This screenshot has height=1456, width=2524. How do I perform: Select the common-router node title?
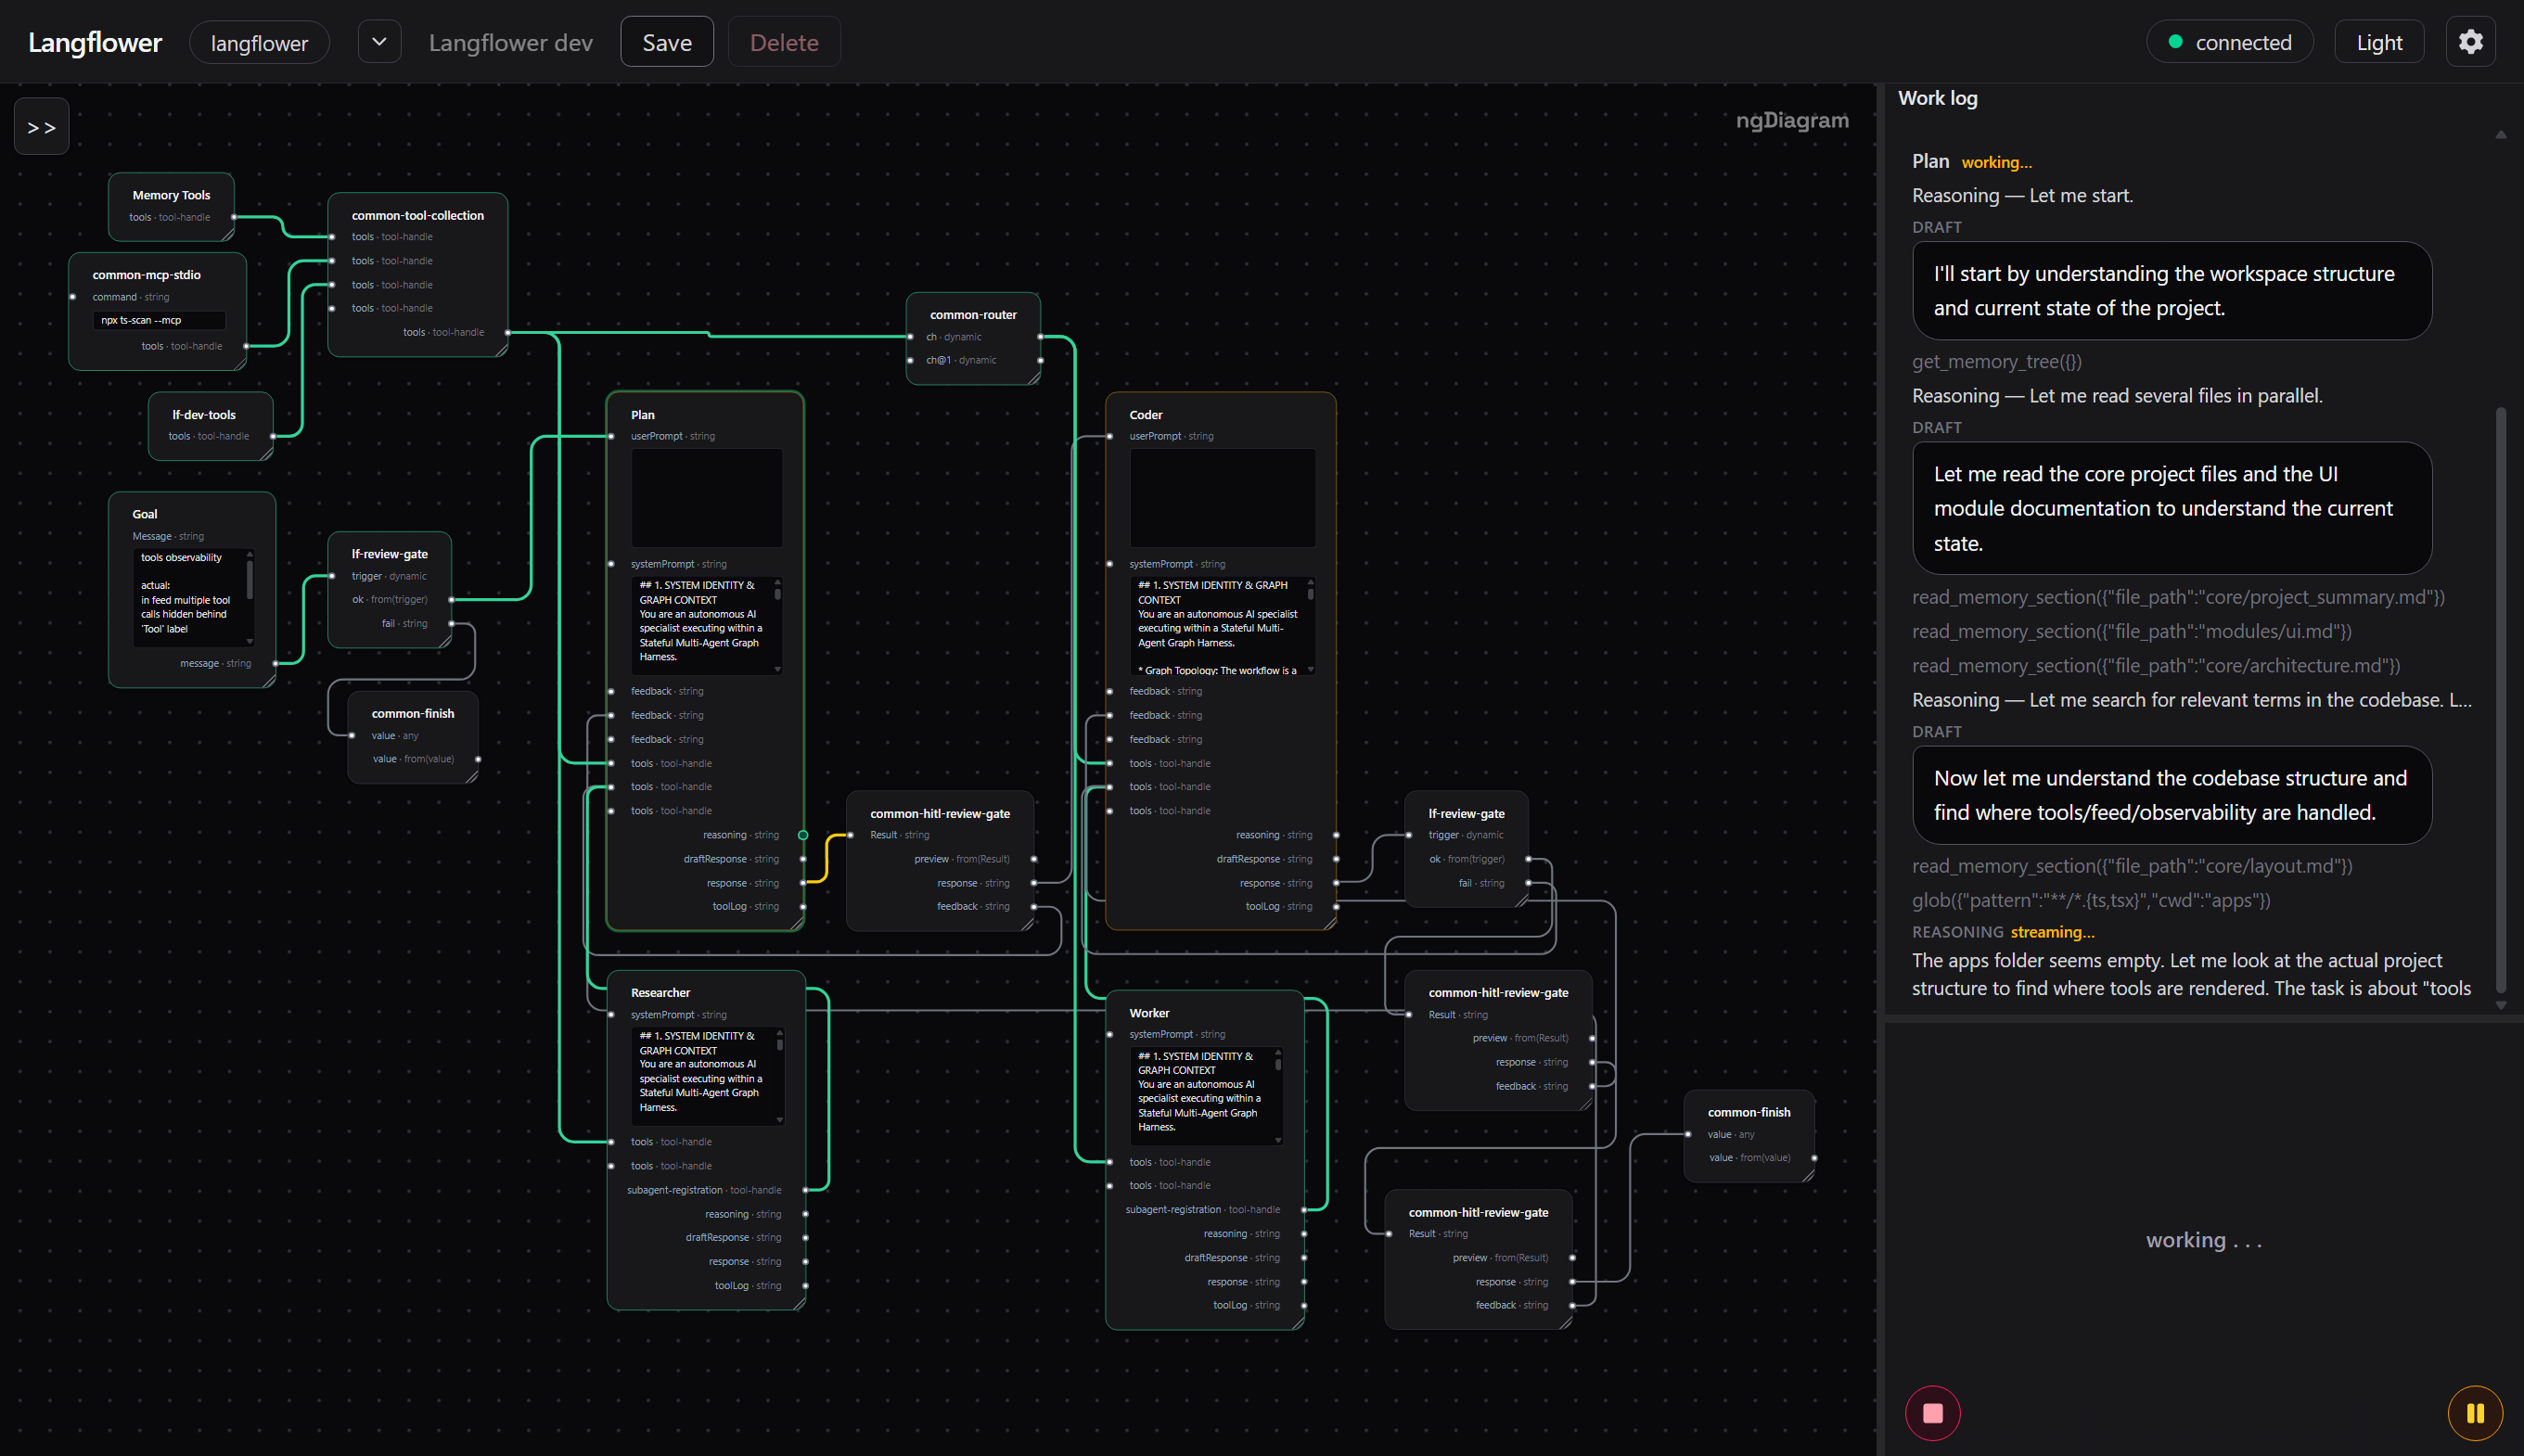[x=973, y=314]
